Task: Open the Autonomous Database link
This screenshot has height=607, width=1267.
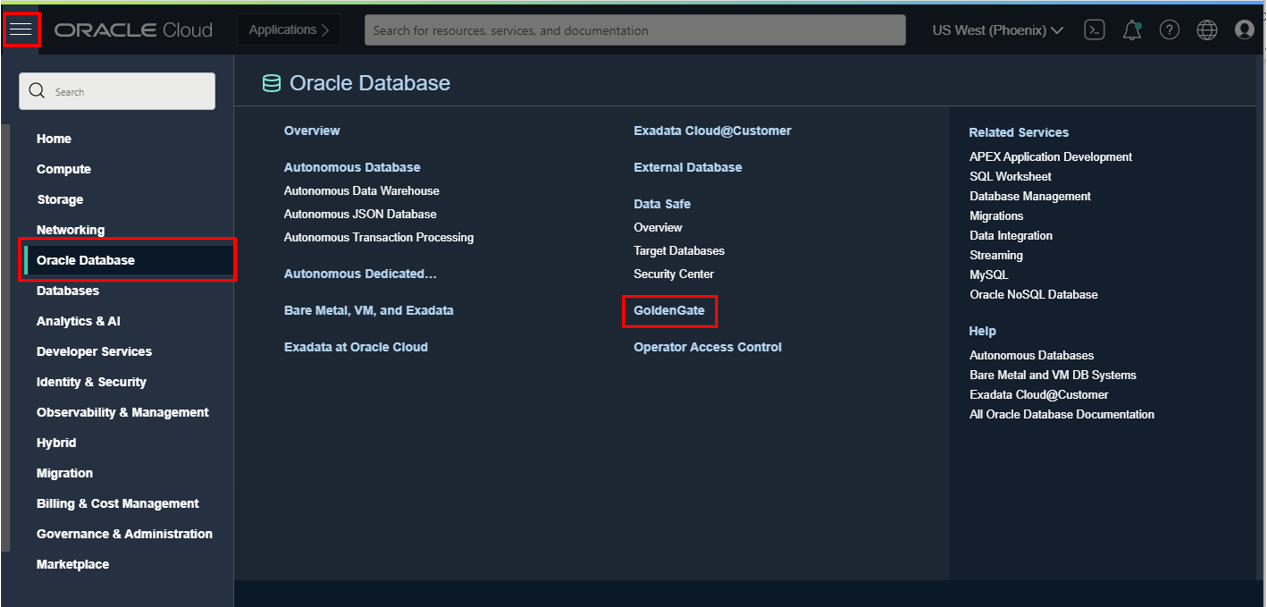Action: [x=352, y=167]
